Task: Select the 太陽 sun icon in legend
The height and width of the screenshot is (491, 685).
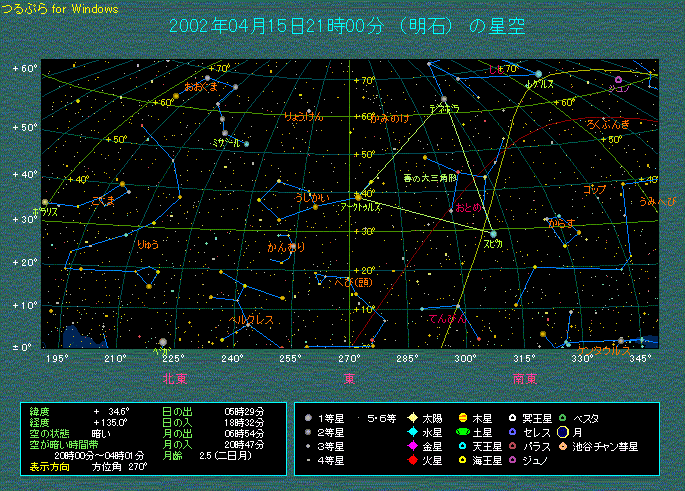Action: 412,418
